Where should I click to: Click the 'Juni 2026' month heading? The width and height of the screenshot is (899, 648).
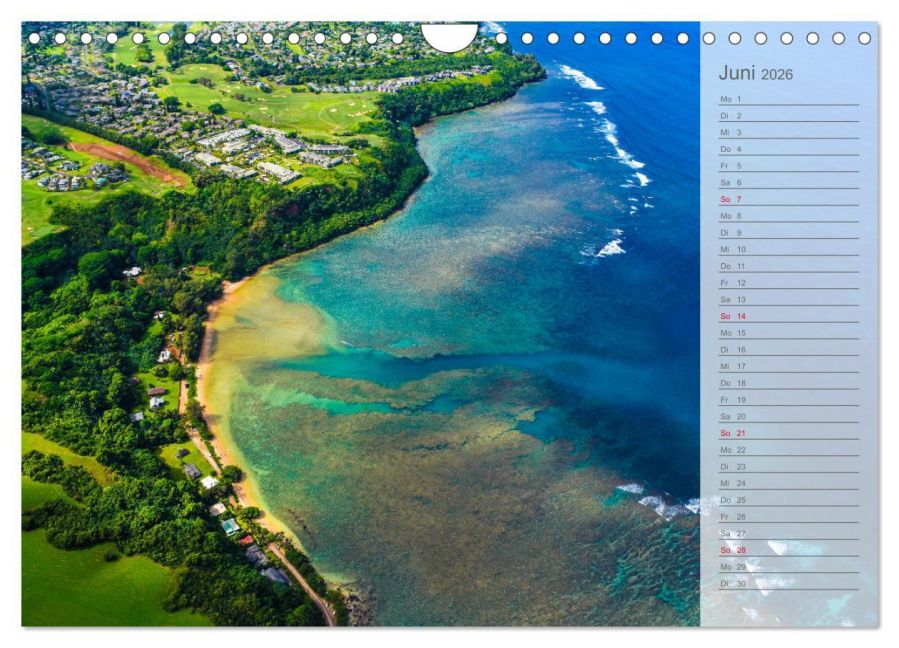click(x=755, y=73)
